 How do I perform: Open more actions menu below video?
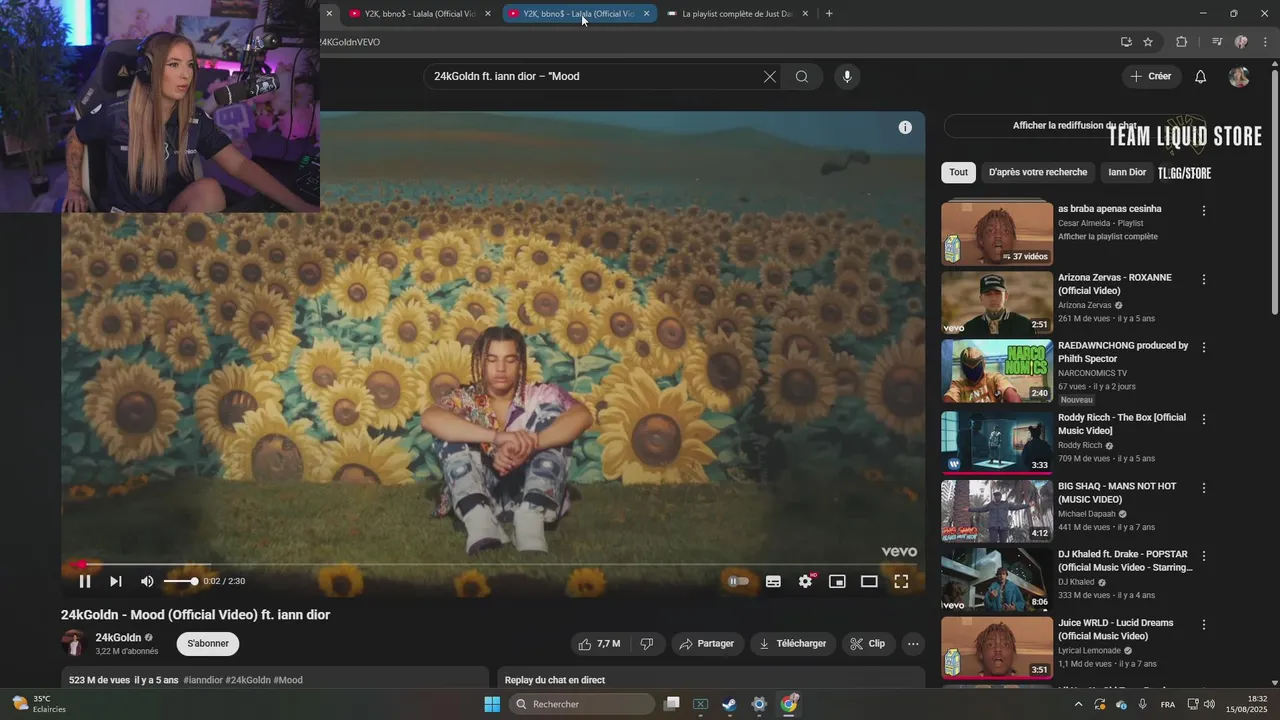click(913, 644)
